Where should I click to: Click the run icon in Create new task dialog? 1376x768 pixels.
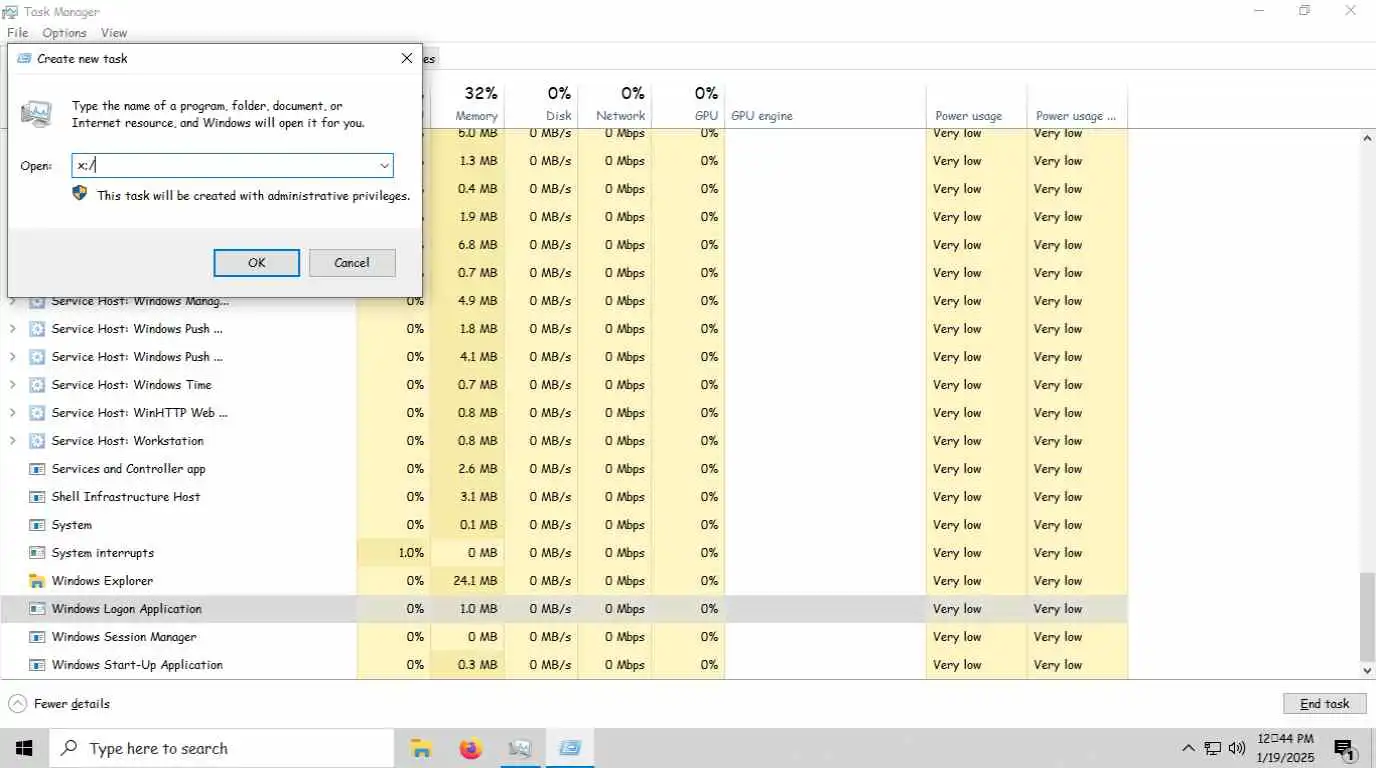coord(37,114)
